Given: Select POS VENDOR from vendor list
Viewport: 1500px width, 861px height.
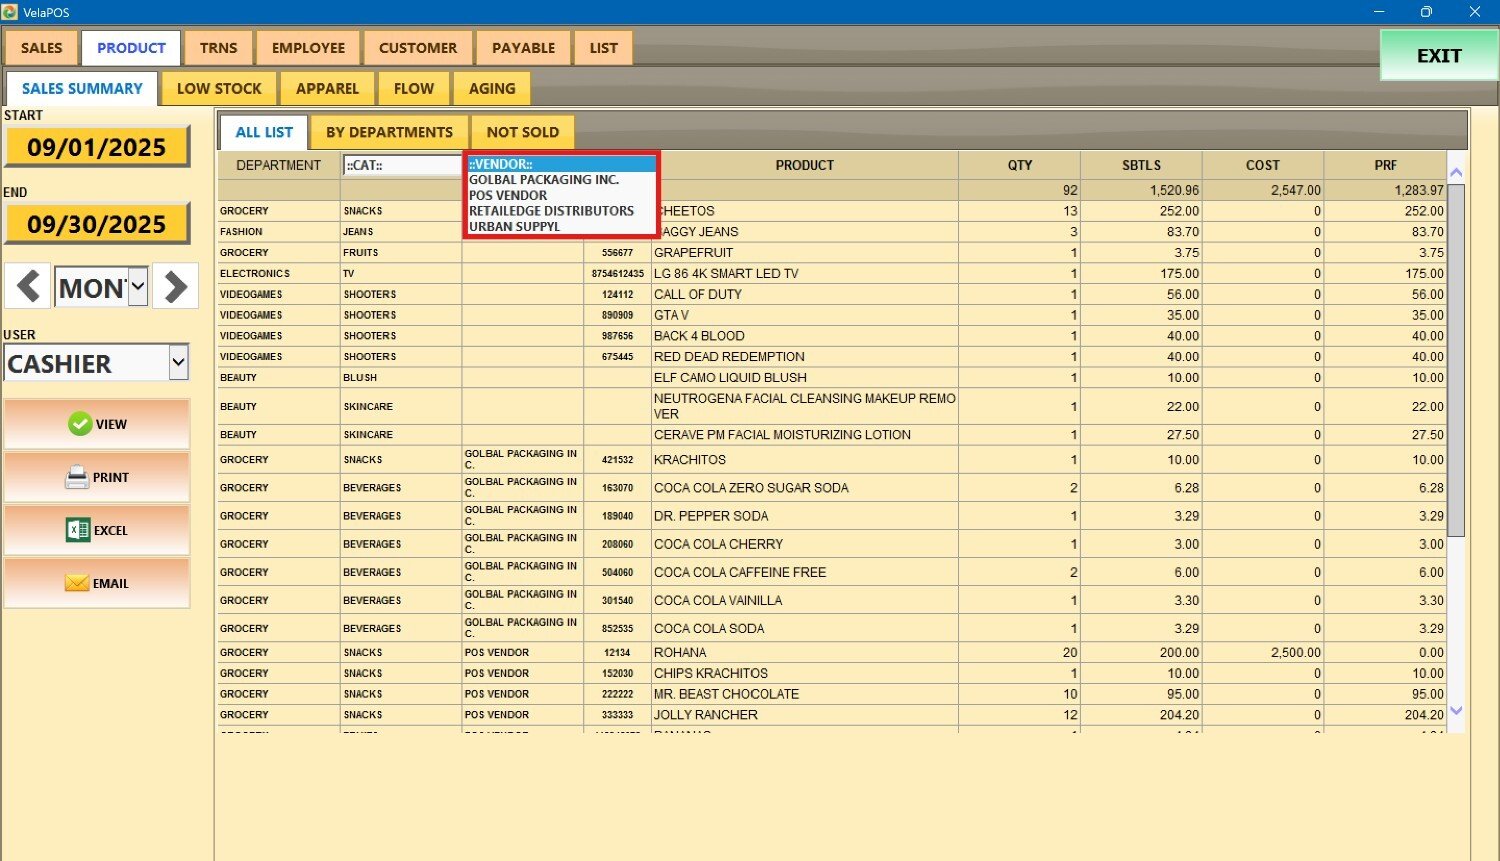Looking at the screenshot, I should [508, 195].
